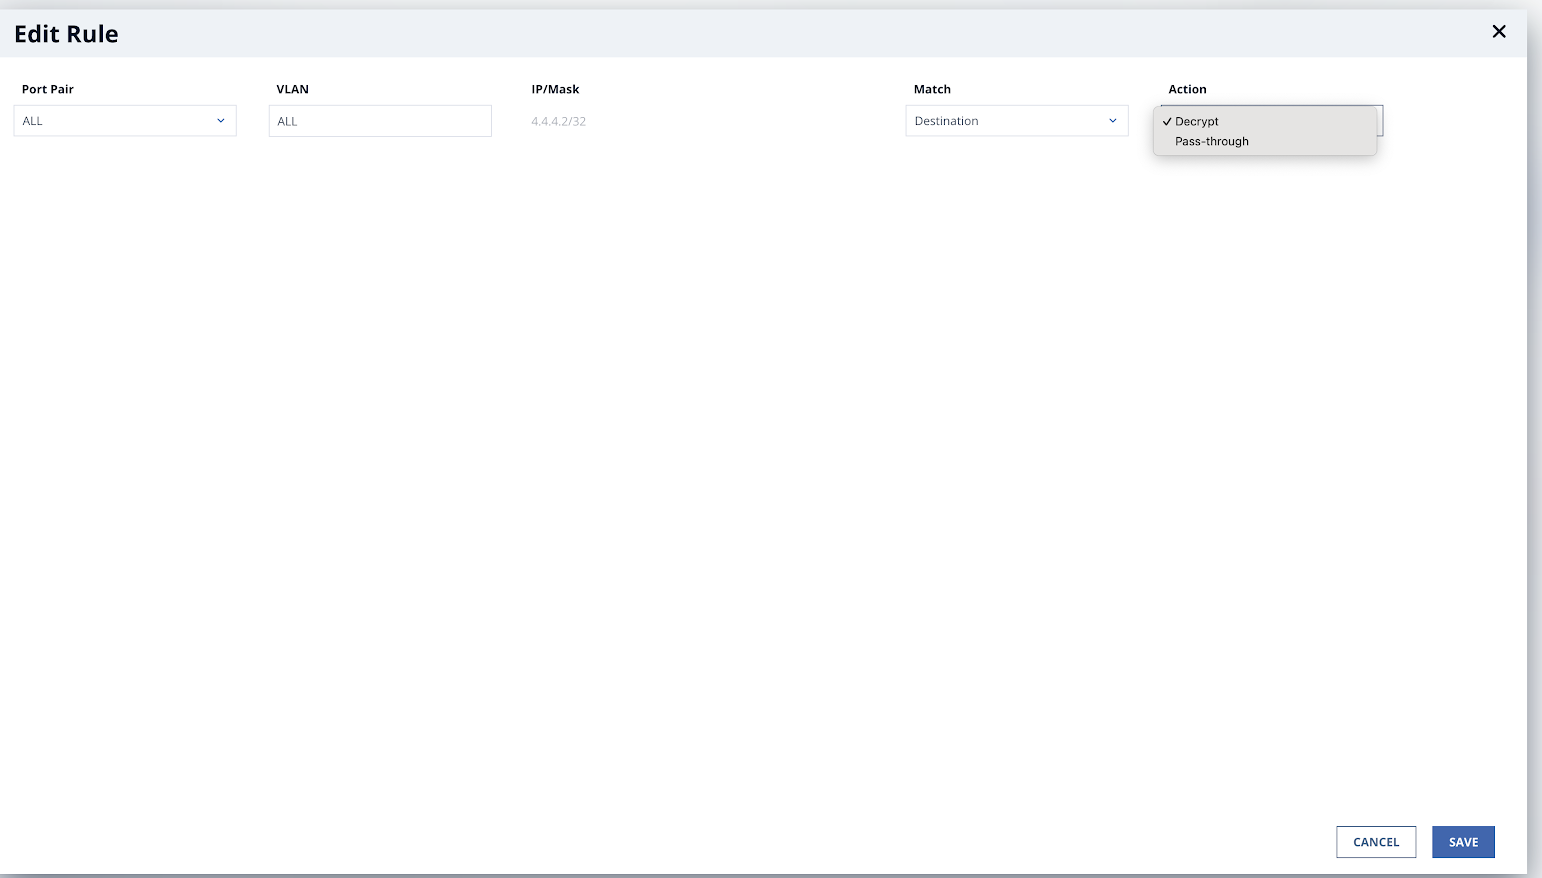Click the CANCEL button

1376,842
